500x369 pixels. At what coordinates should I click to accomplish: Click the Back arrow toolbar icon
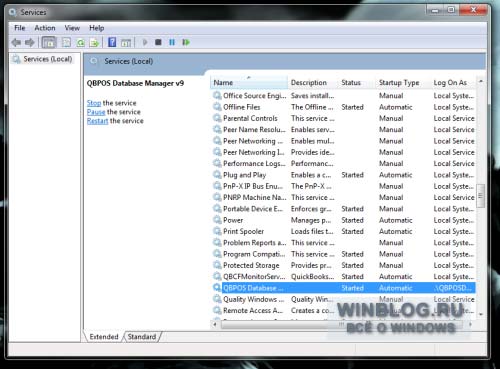[x=16, y=42]
